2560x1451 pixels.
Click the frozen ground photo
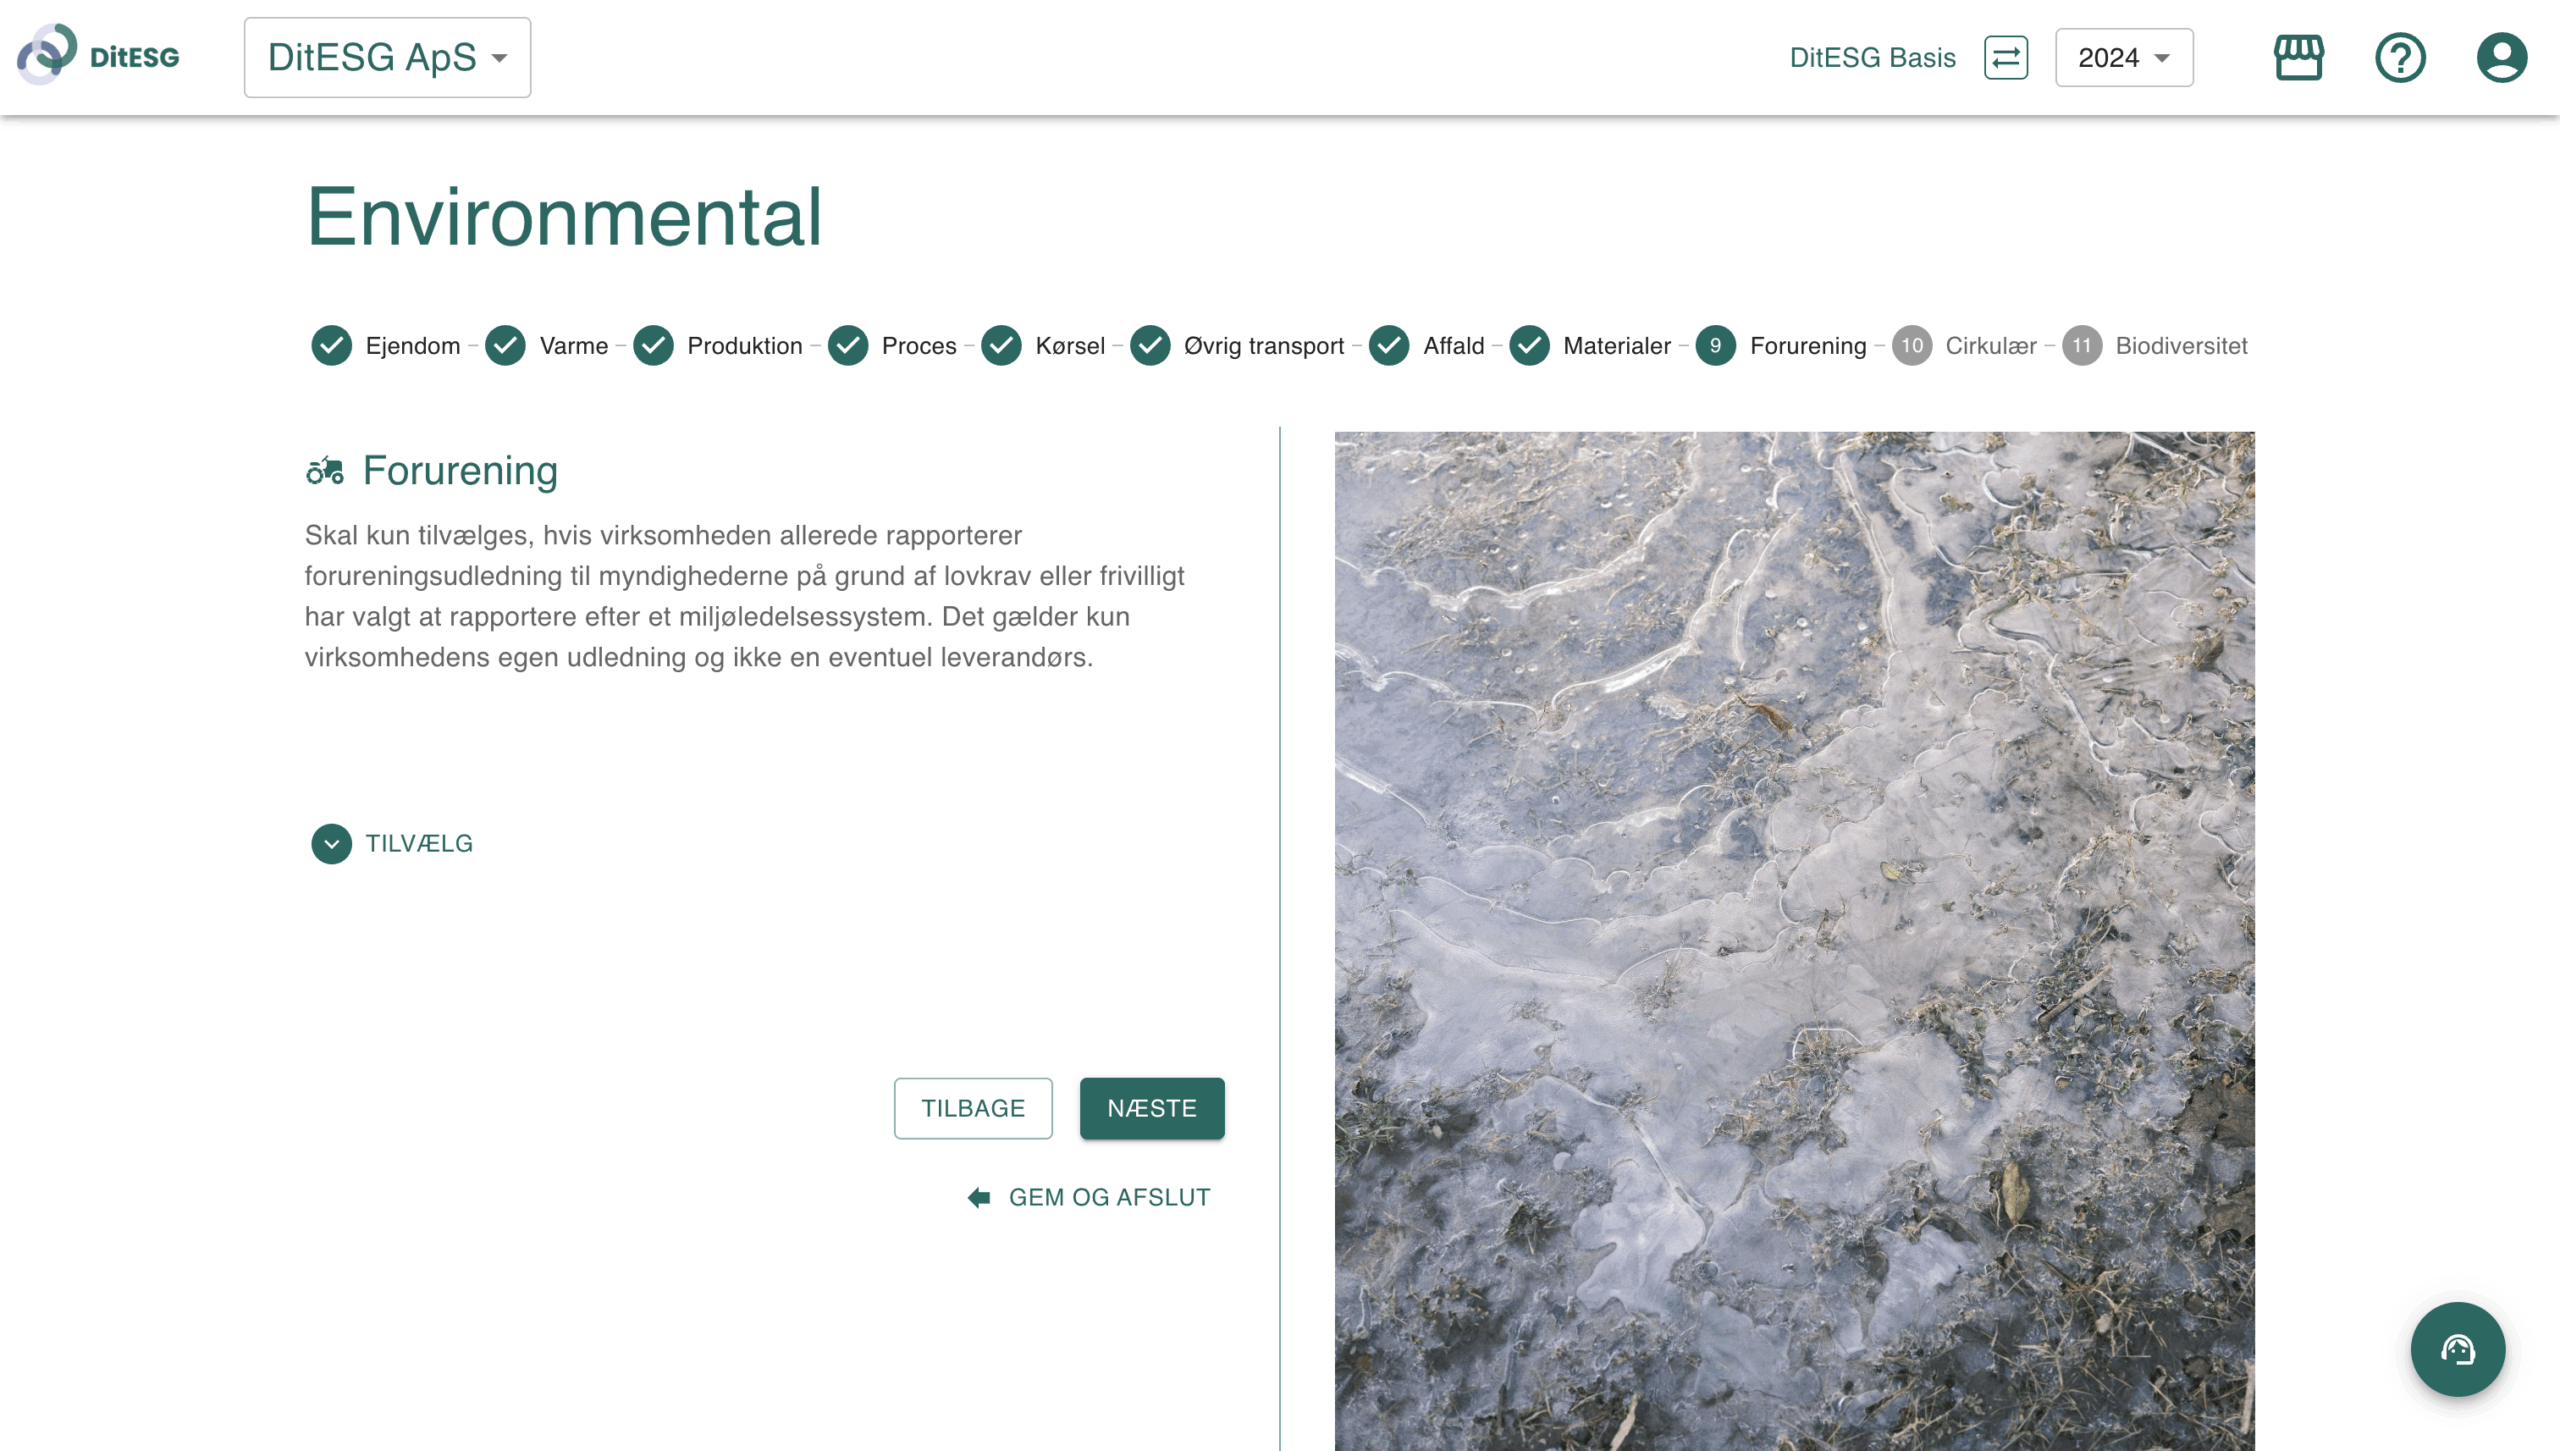point(1794,940)
